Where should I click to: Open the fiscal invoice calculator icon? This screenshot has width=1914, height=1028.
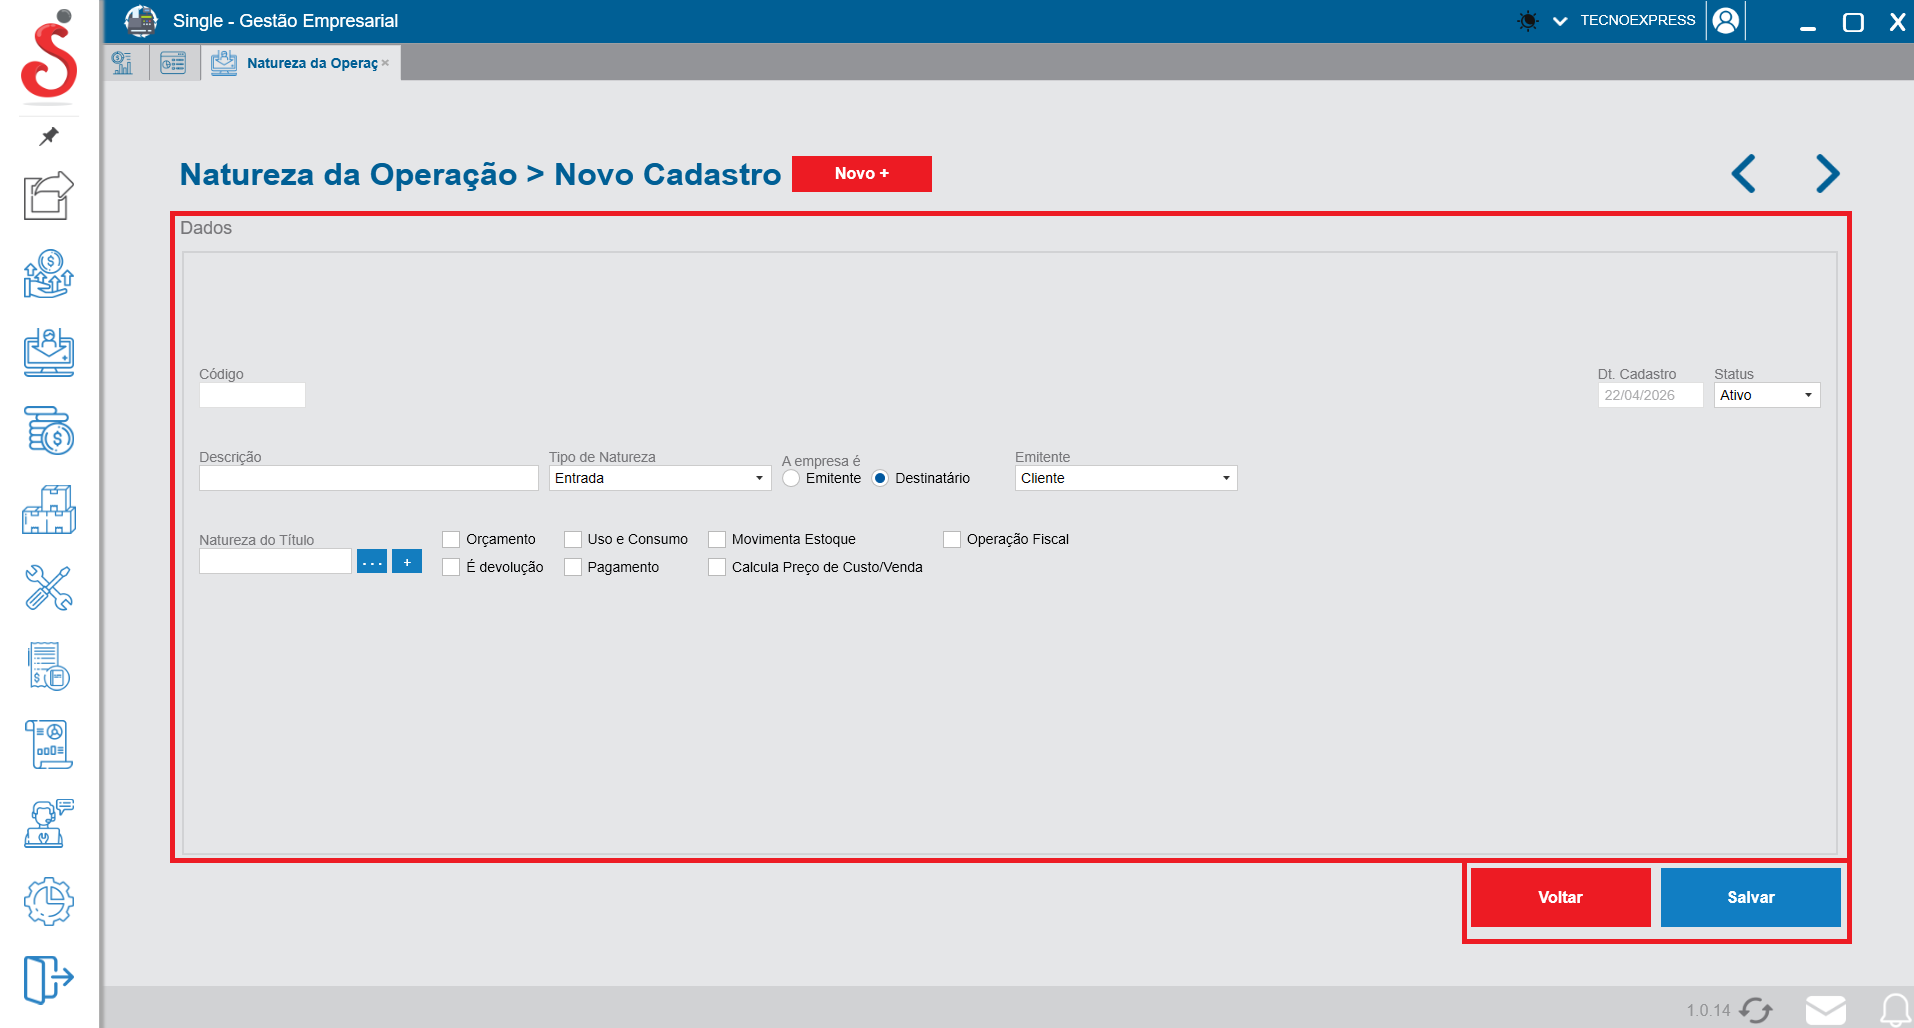pyautogui.click(x=47, y=668)
